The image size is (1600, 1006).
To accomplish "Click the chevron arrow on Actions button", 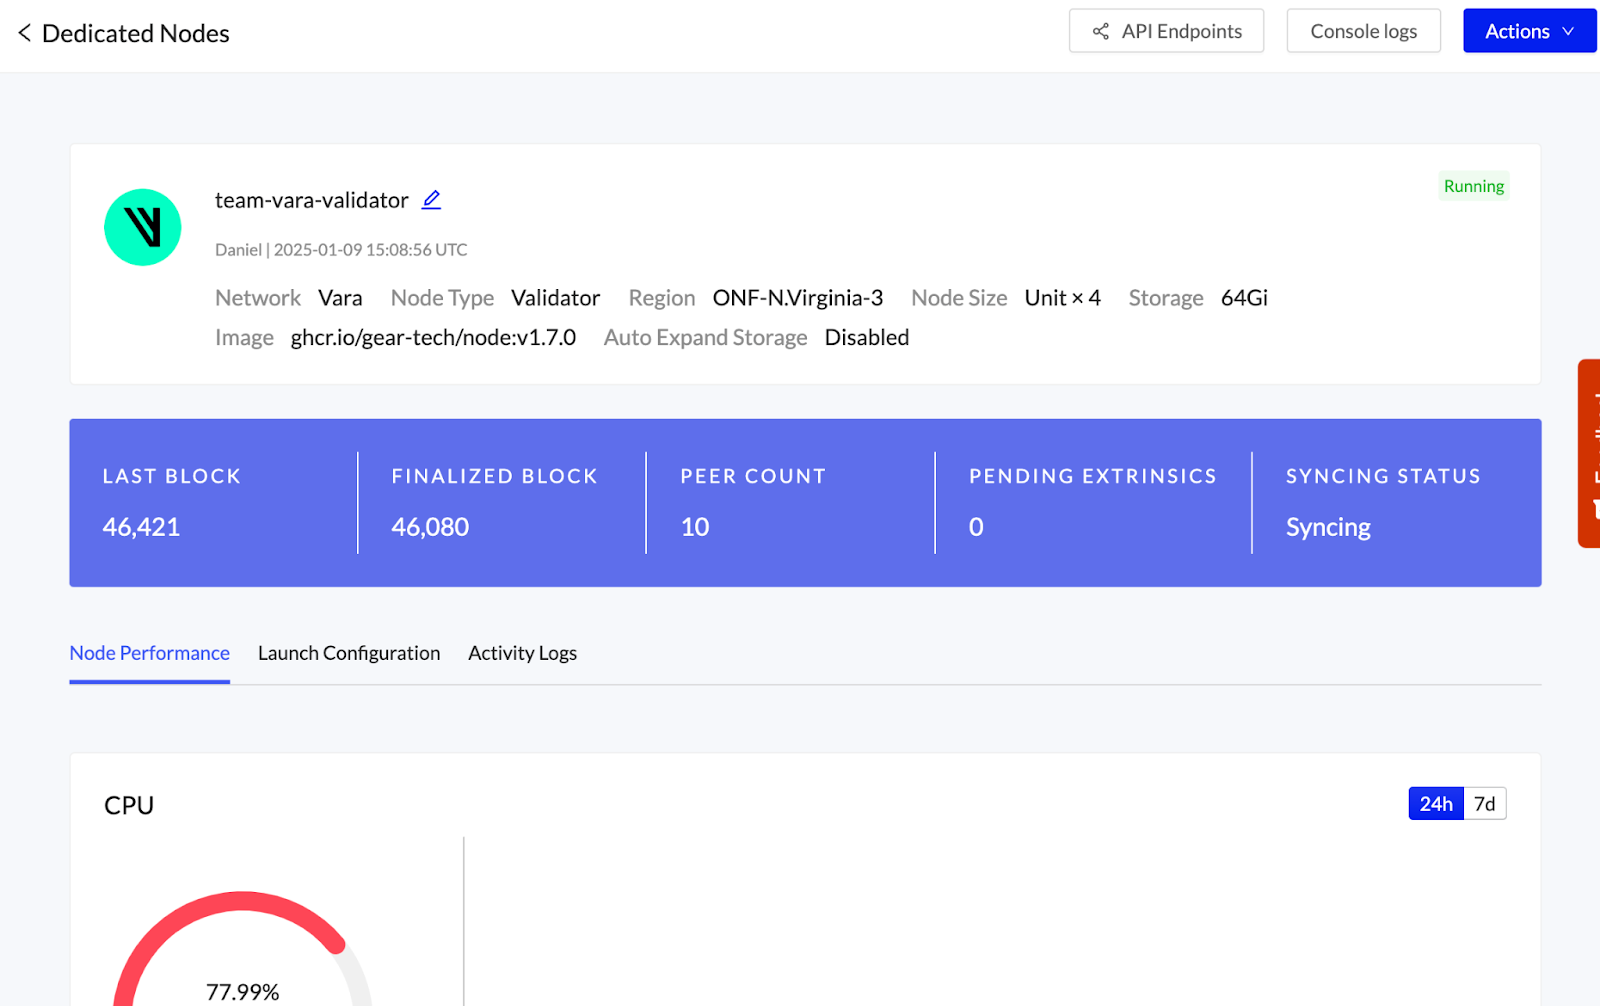I will (1568, 32).
